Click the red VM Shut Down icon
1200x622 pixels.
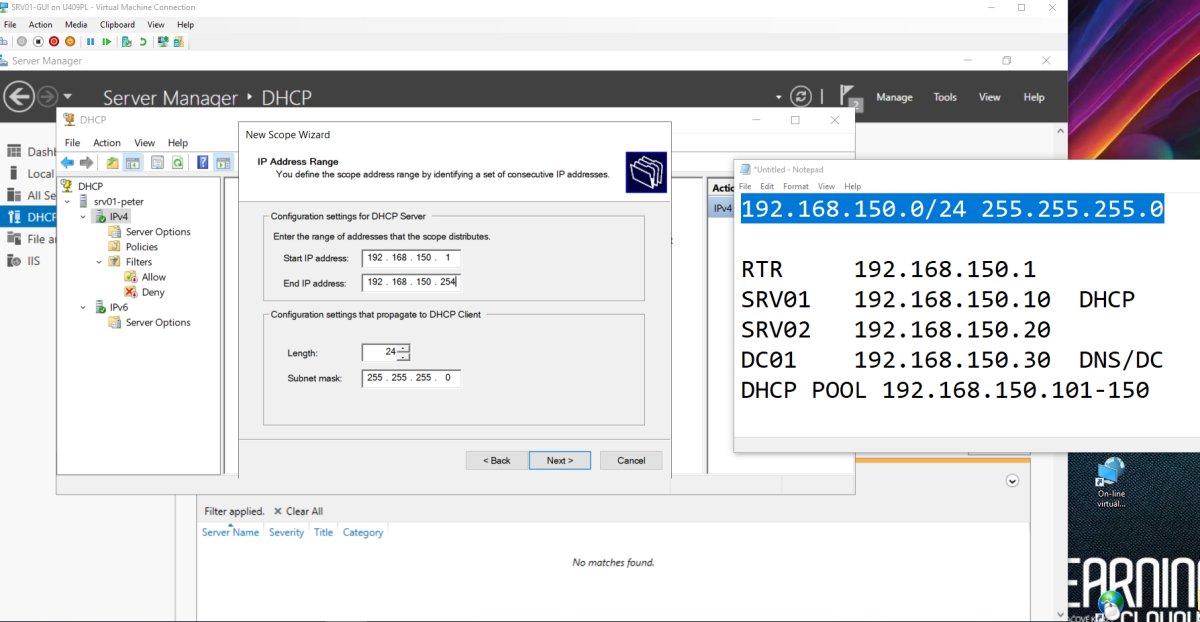click(x=54, y=42)
